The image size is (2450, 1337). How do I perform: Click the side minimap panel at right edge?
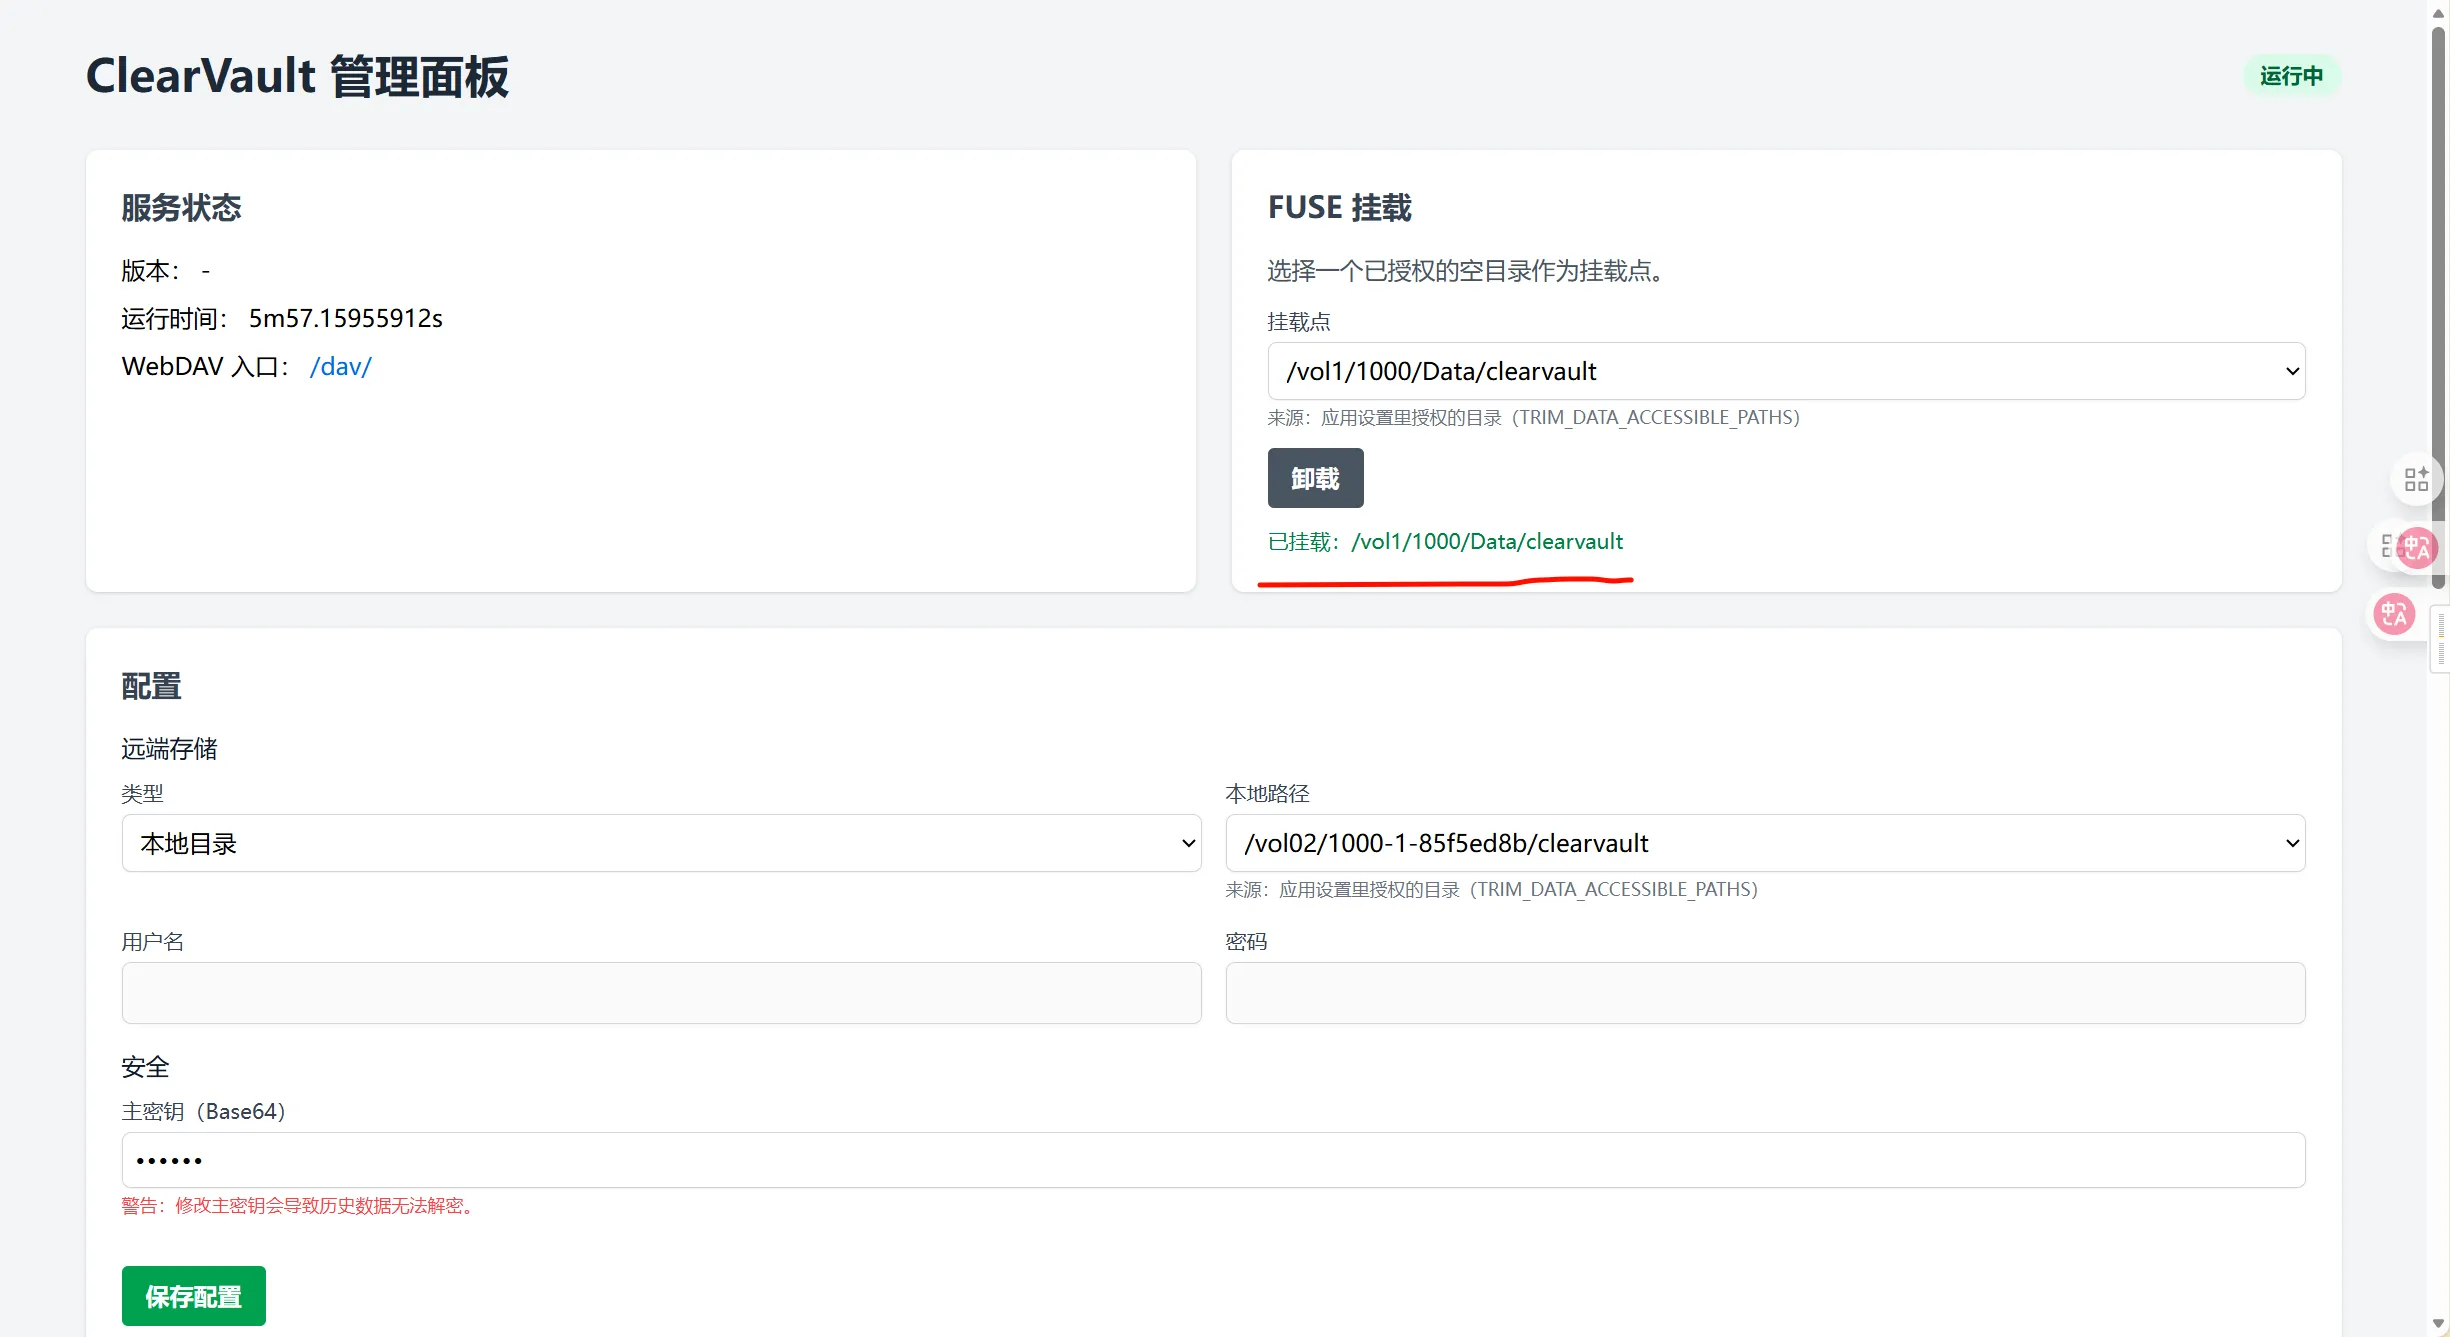[2441, 641]
